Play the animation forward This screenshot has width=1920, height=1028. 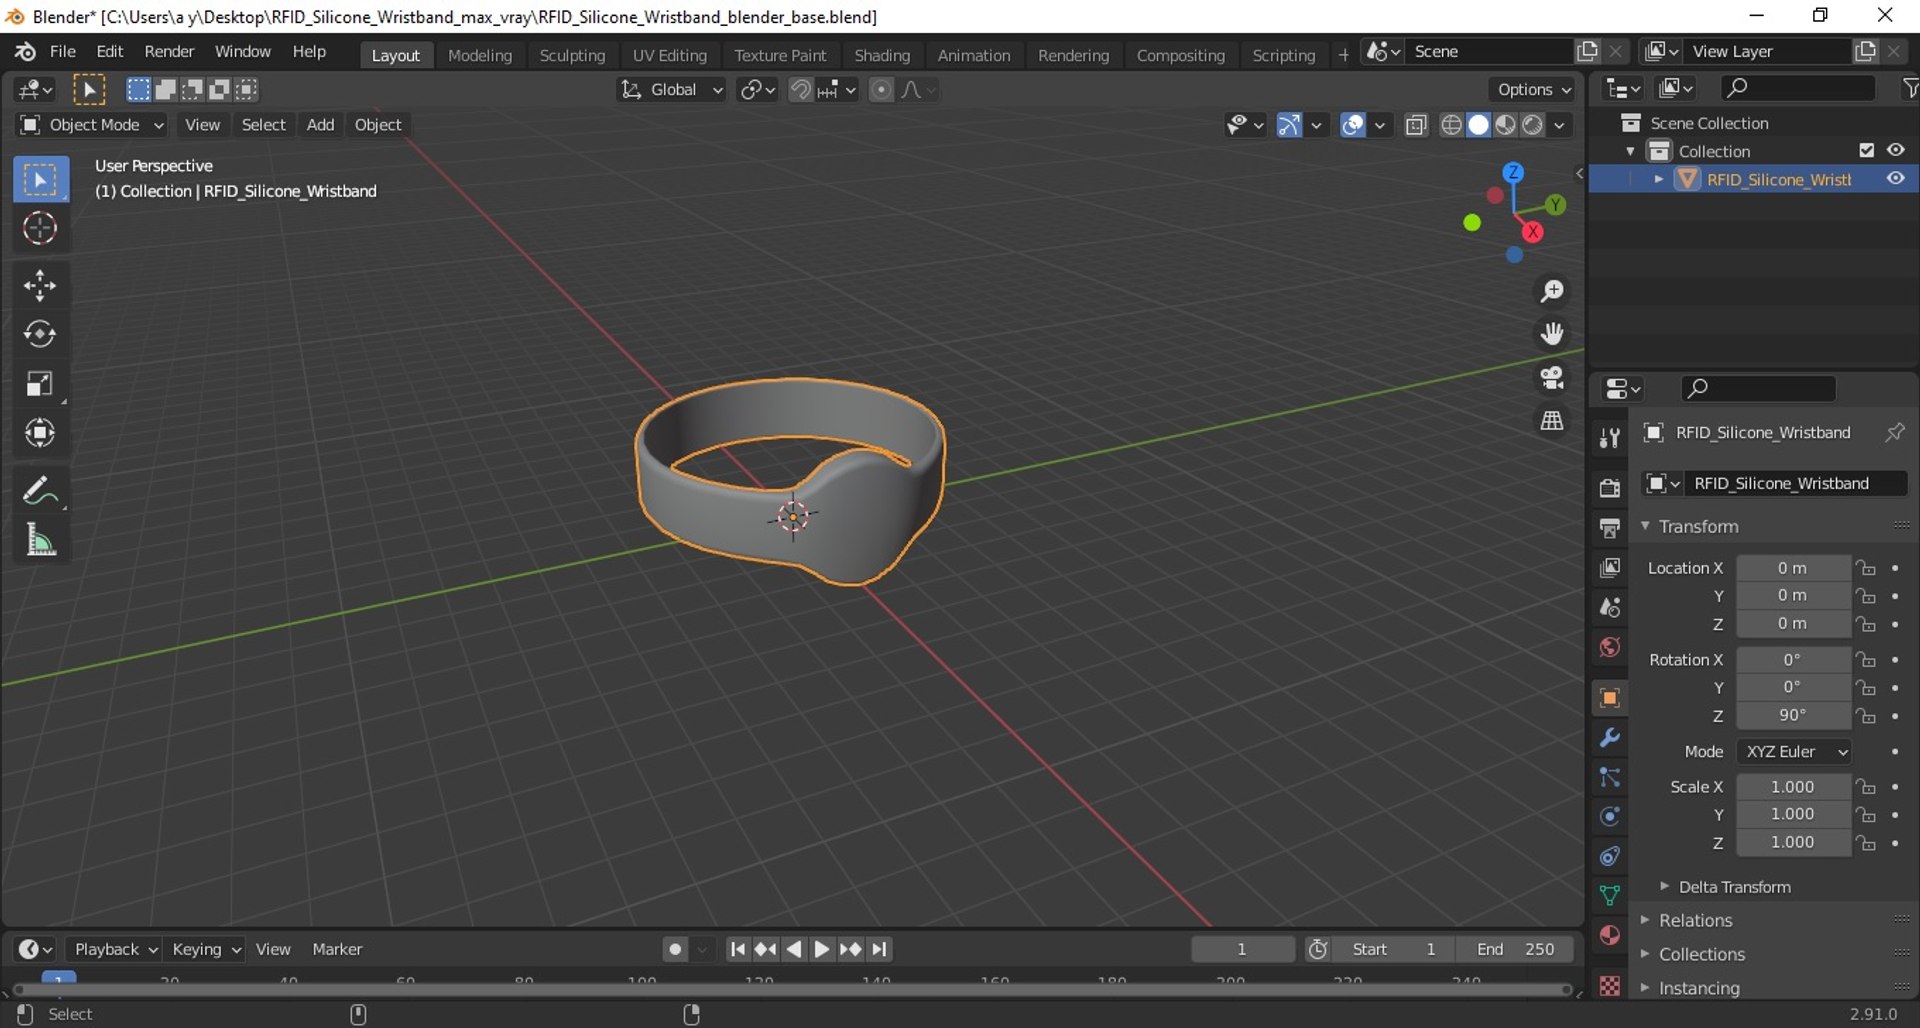tap(822, 949)
